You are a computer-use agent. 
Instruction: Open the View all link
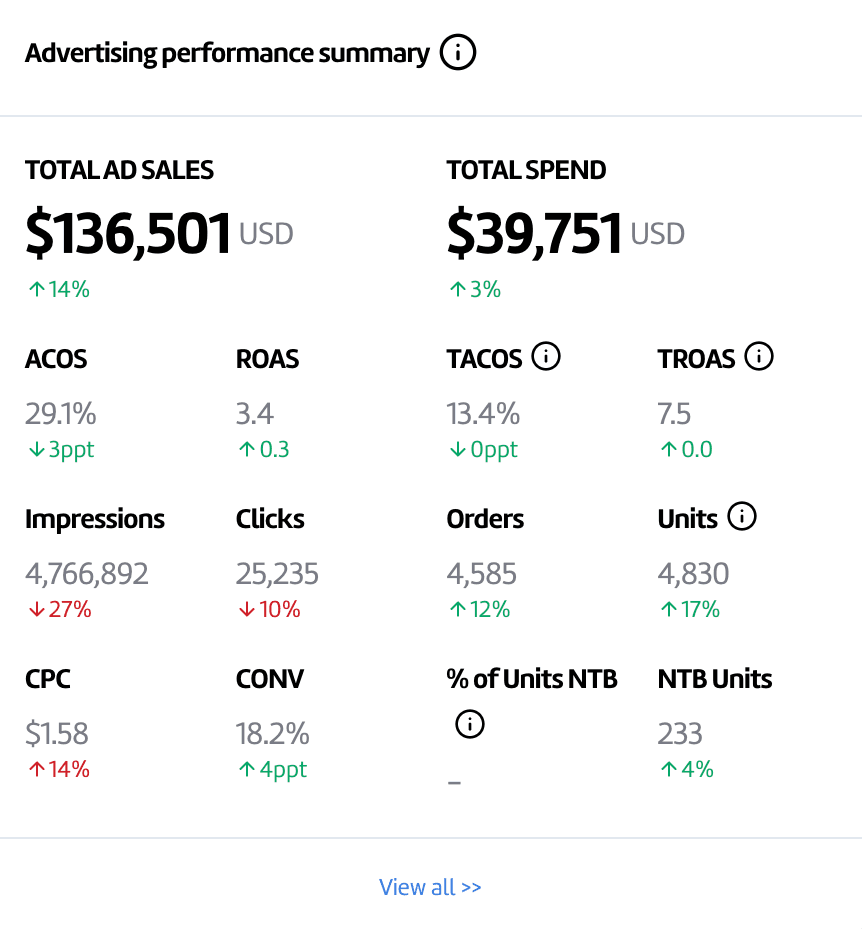(x=430, y=887)
